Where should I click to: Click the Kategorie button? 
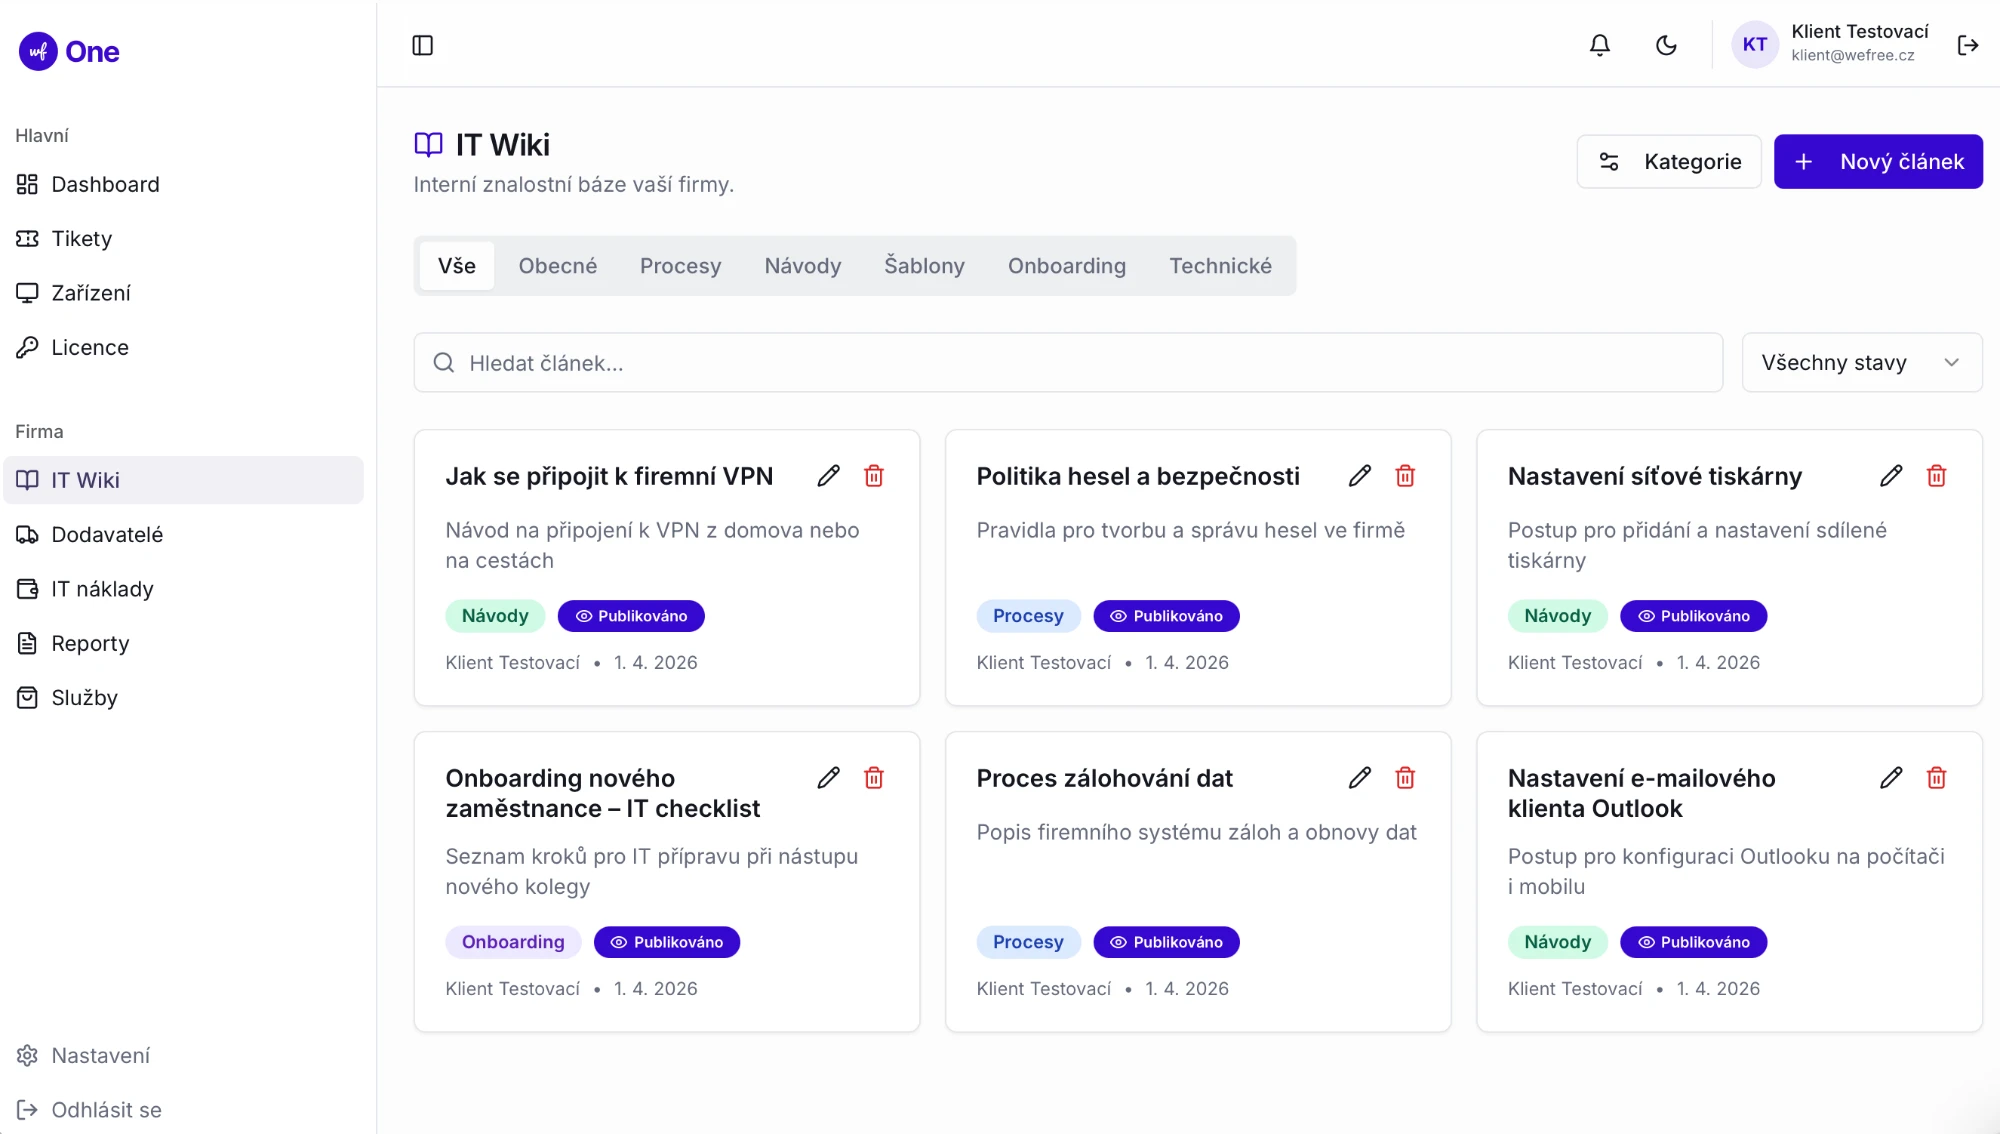(1669, 162)
